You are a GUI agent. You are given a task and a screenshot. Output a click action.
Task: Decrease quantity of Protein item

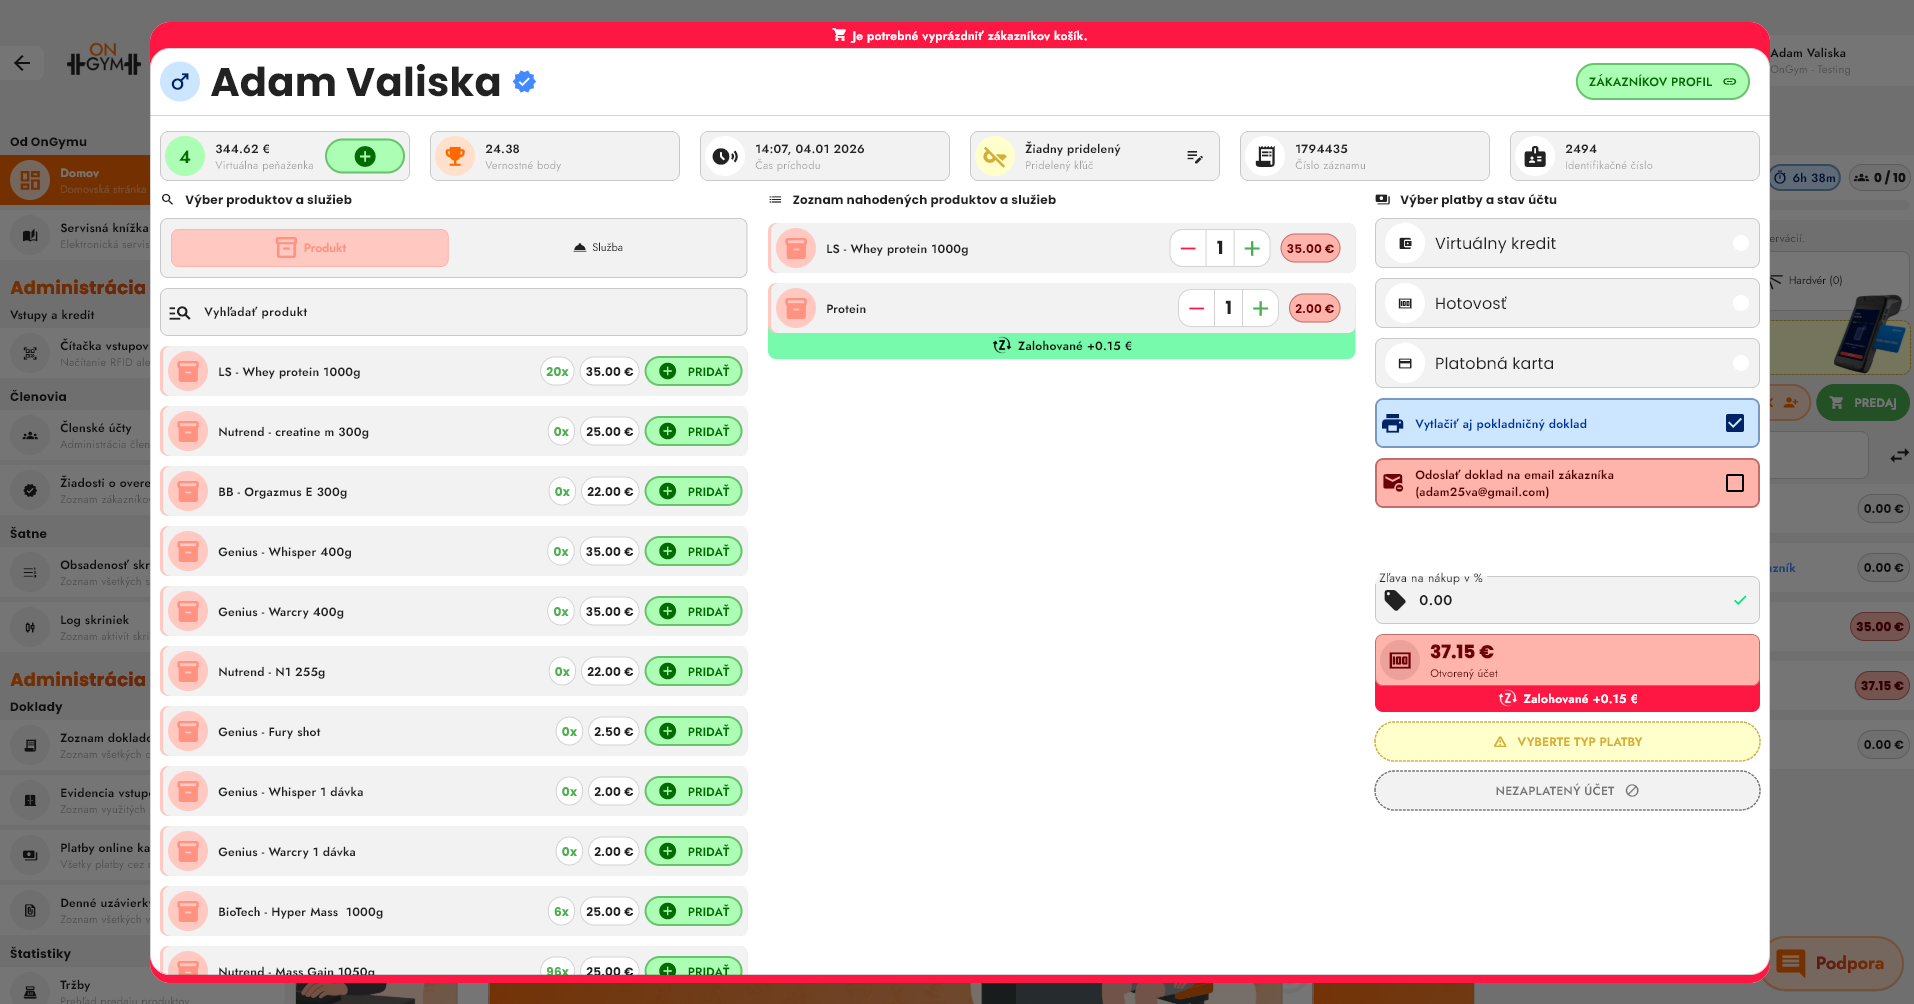[1196, 308]
